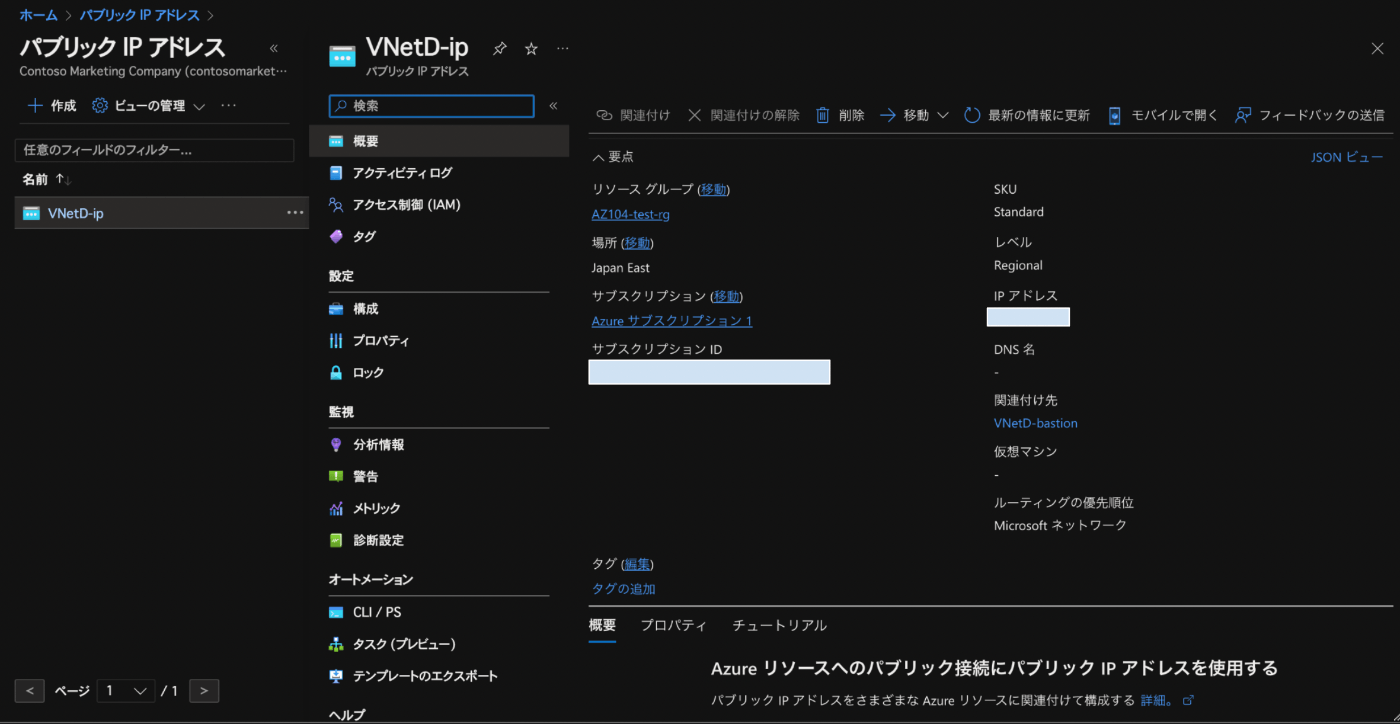Open the AZ104-test-rg resource group link
Screen dimensions: 1400x724
pos(631,215)
